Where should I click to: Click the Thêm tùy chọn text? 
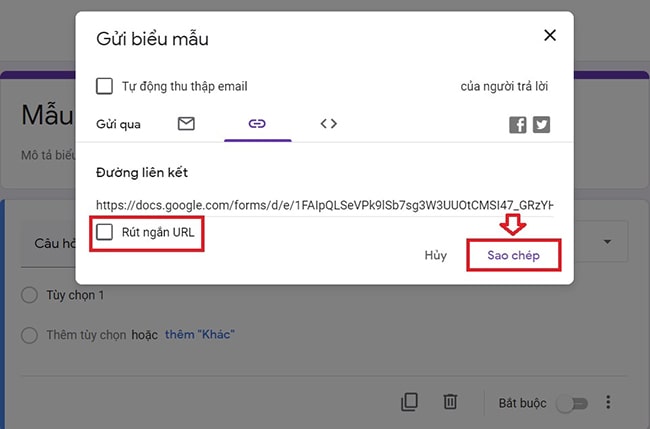[x=86, y=334]
